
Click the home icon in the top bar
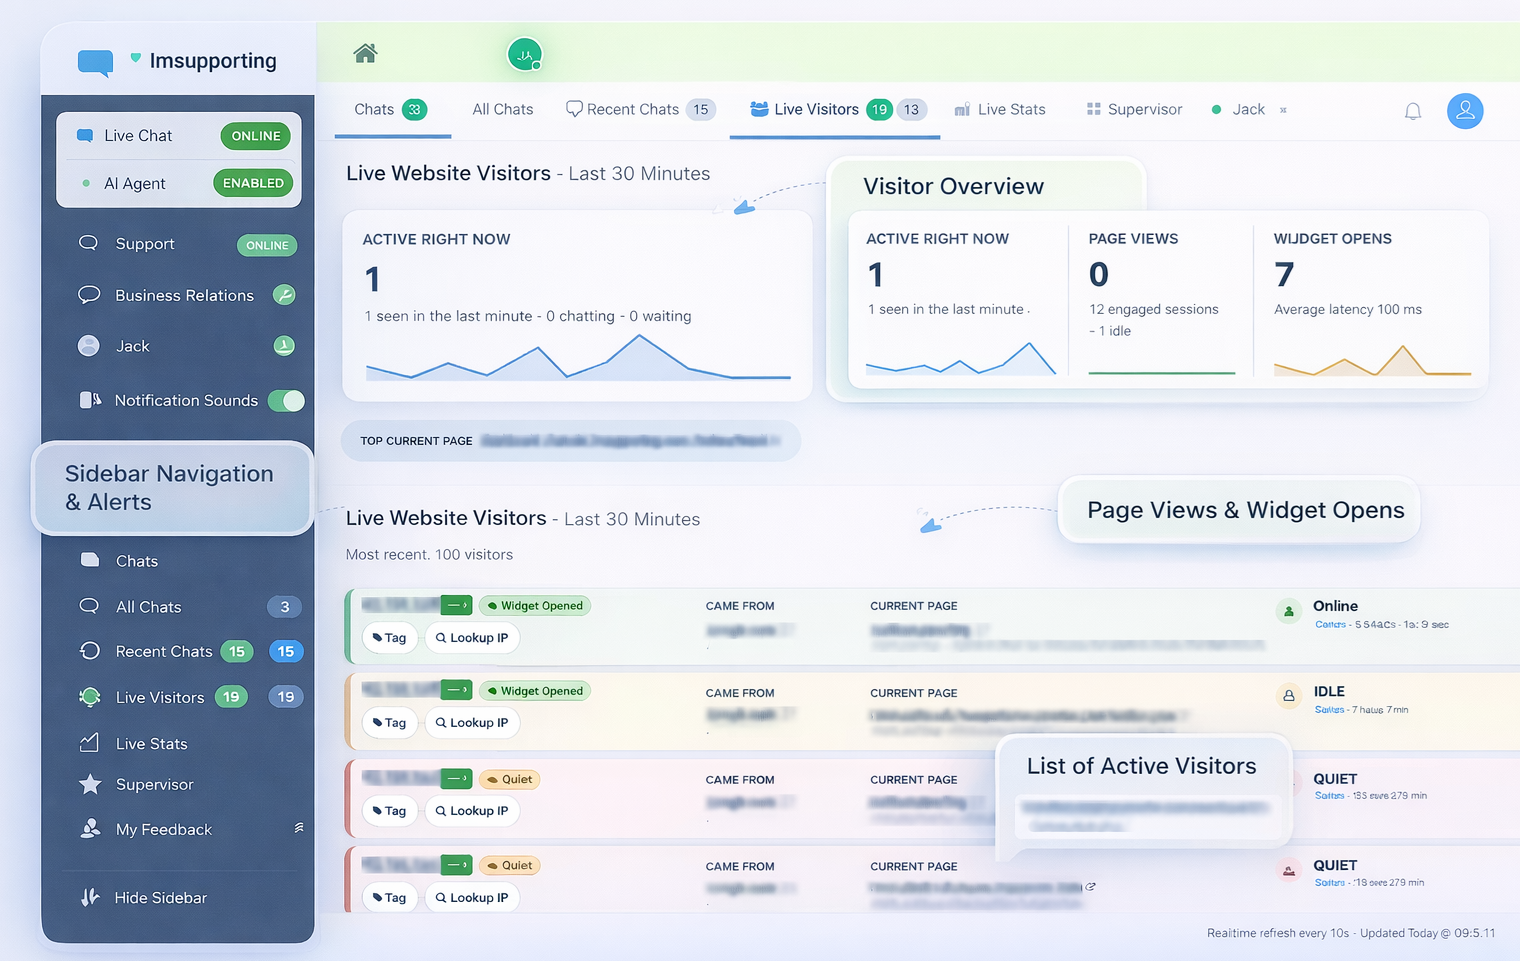(365, 54)
